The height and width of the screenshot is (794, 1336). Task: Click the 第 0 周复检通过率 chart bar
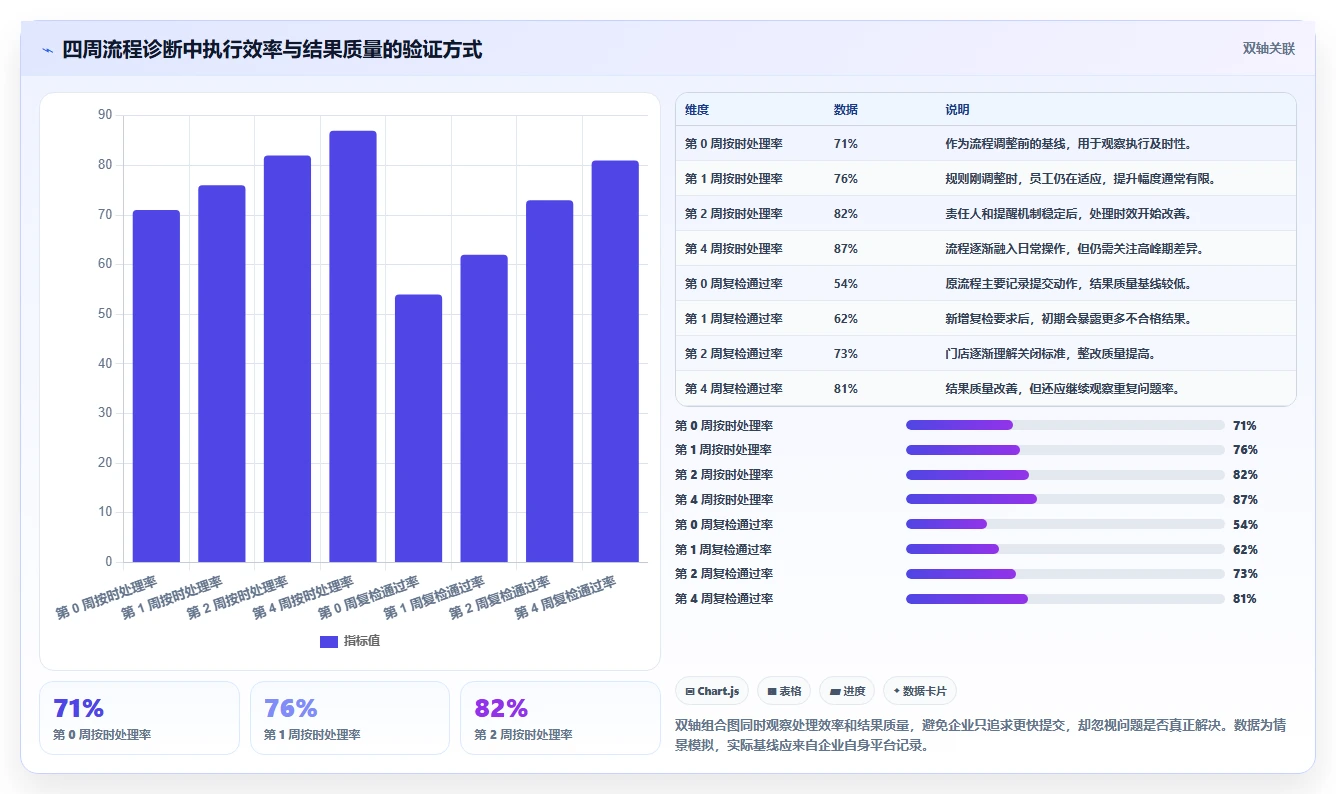(418, 428)
